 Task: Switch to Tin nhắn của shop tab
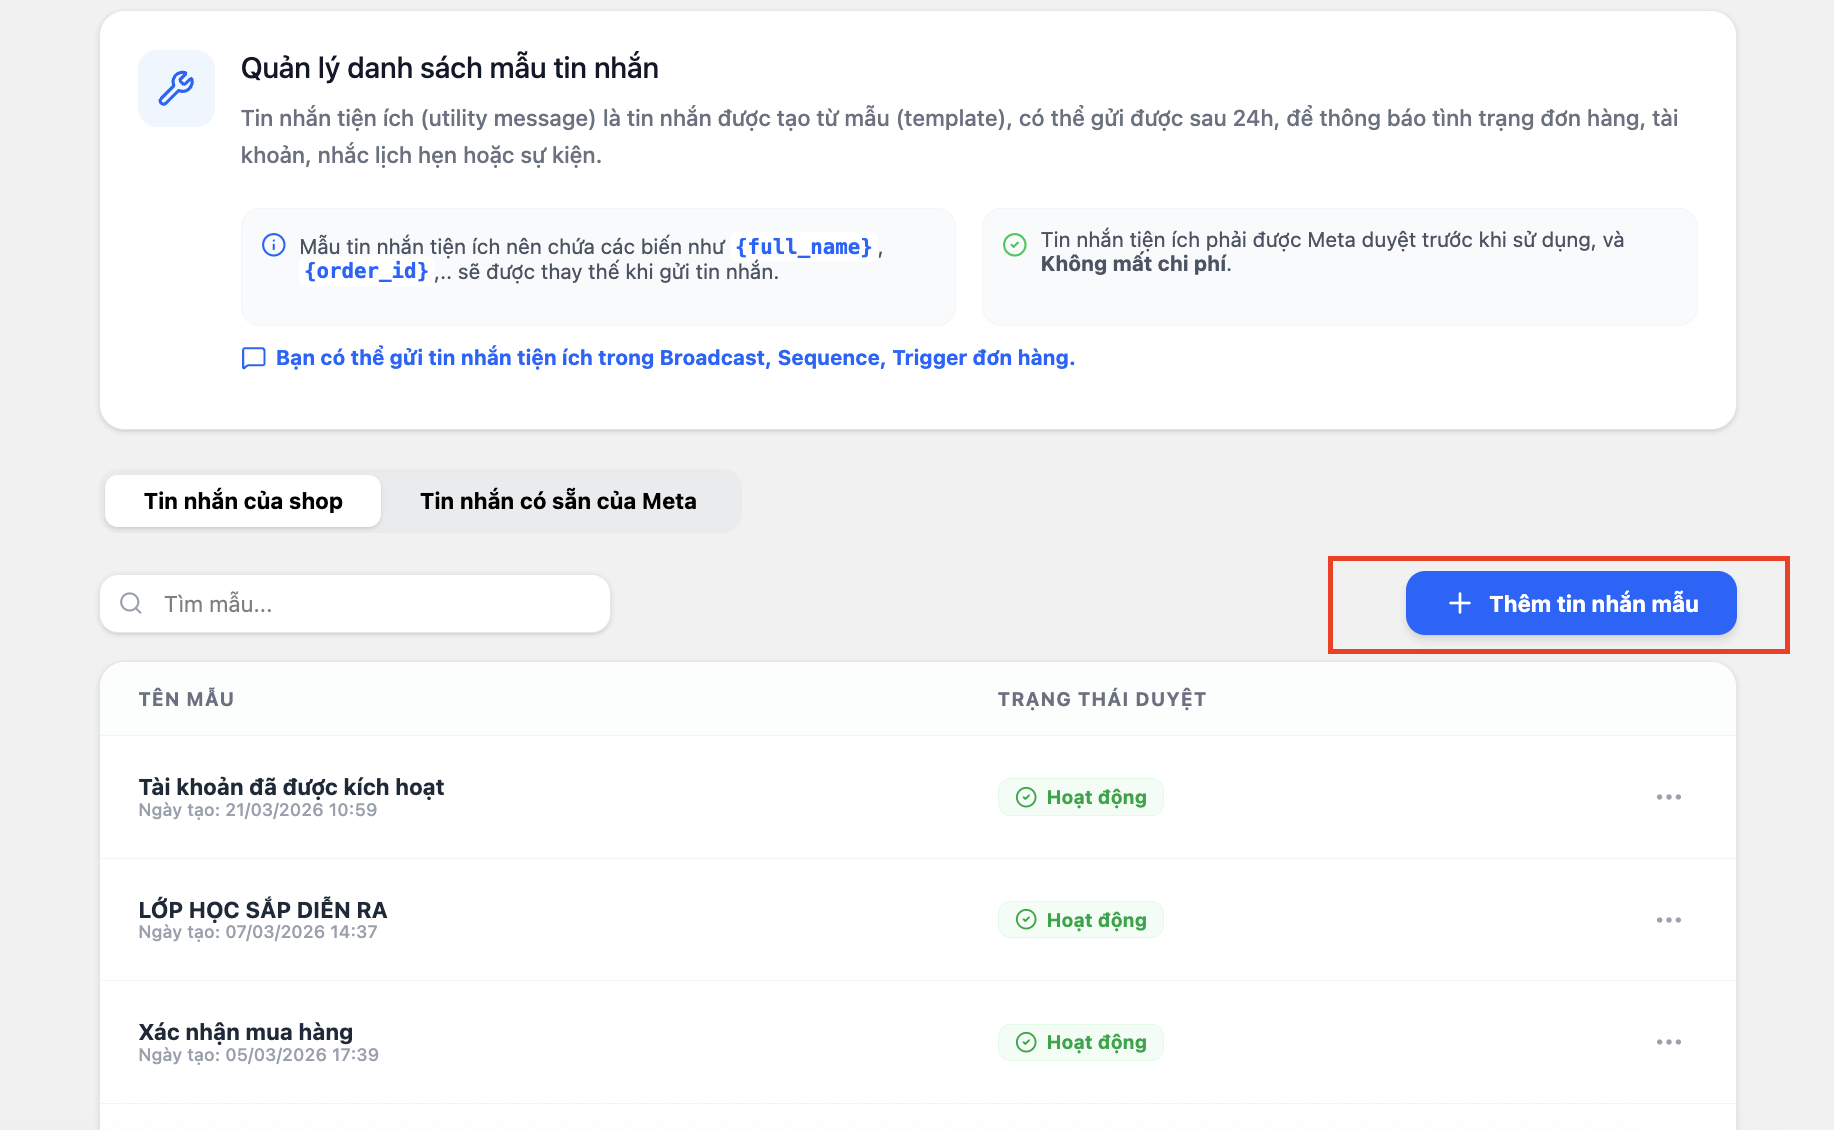pyautogui.click(x=243, y=501)
